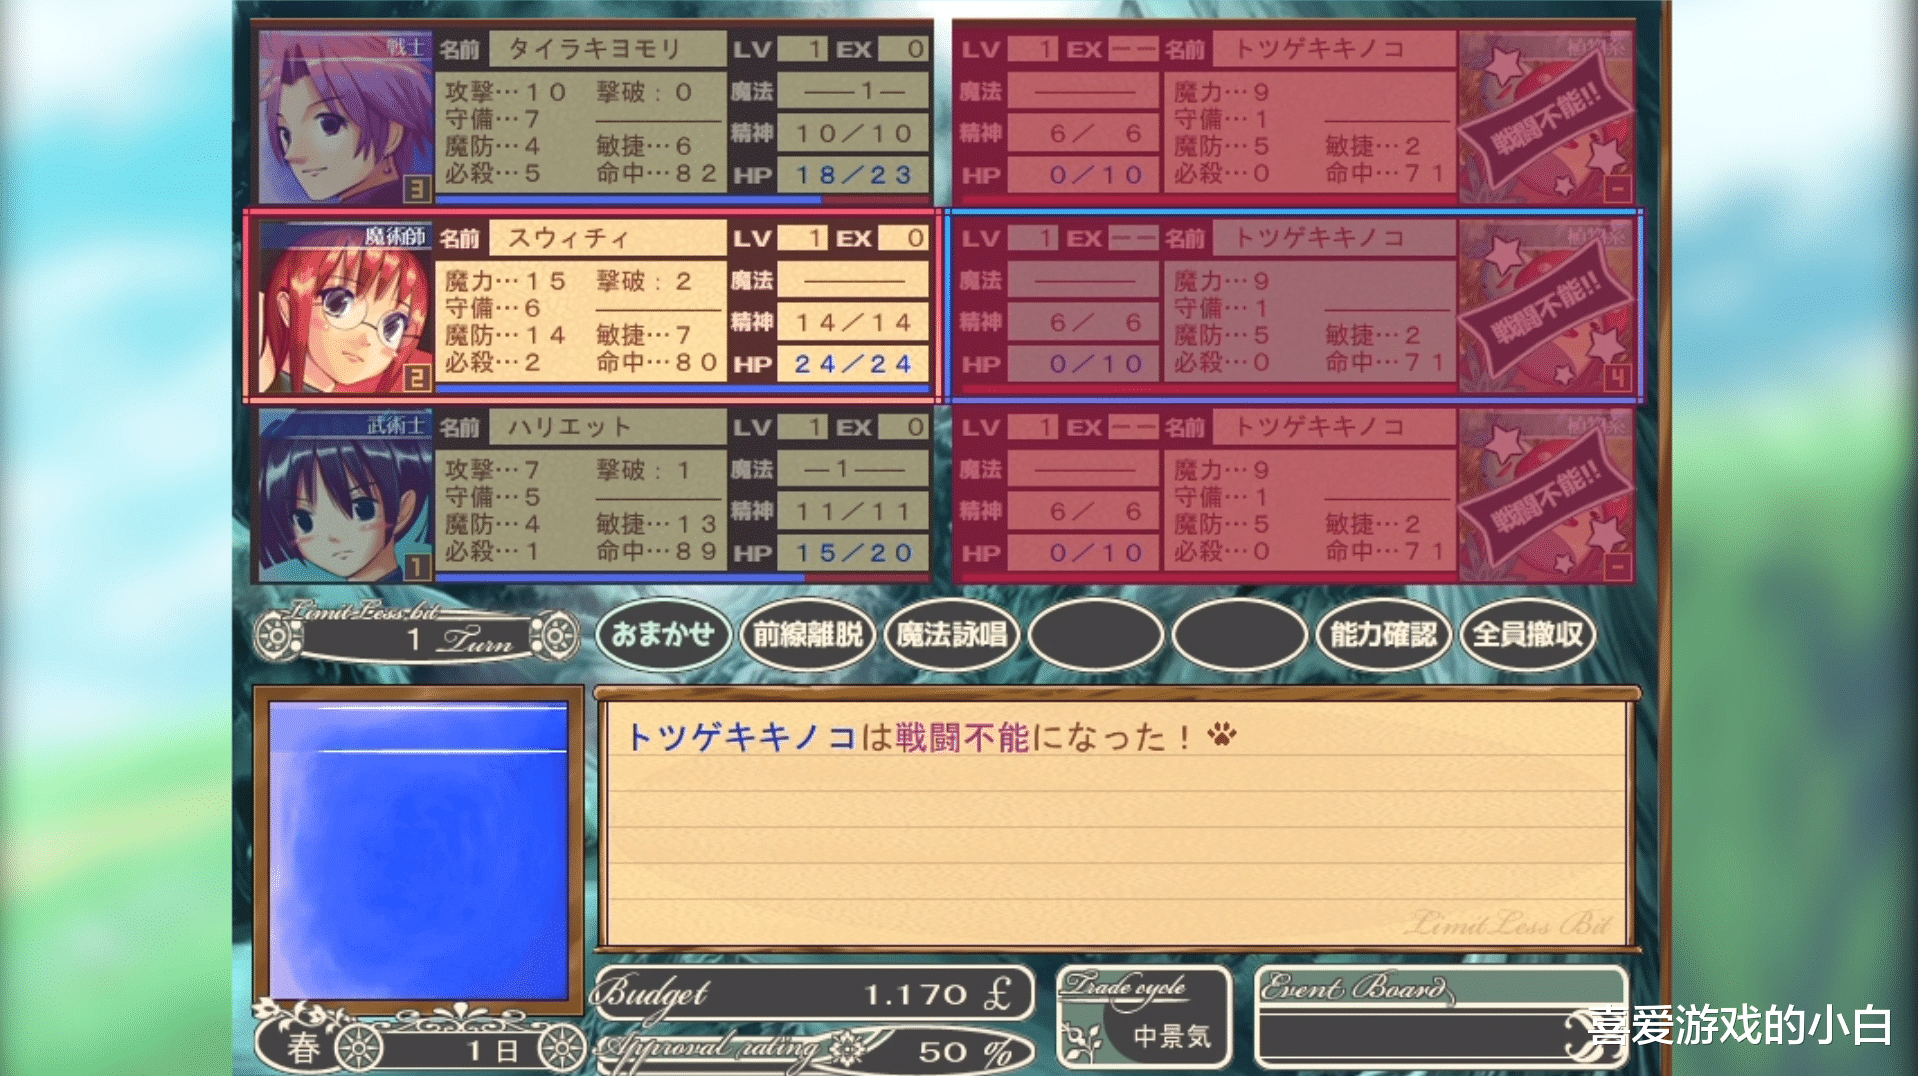
Task: Click スウィチィ HP value 24/24
Action: click(x=853, y=364)
